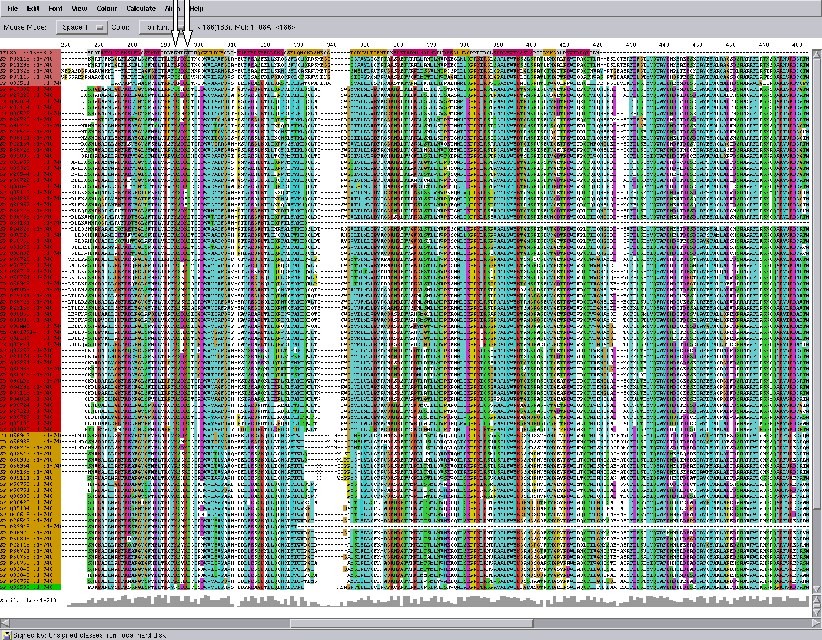Select the topmost sequence name in pink group
822x640 pixels.
point(31,54)
